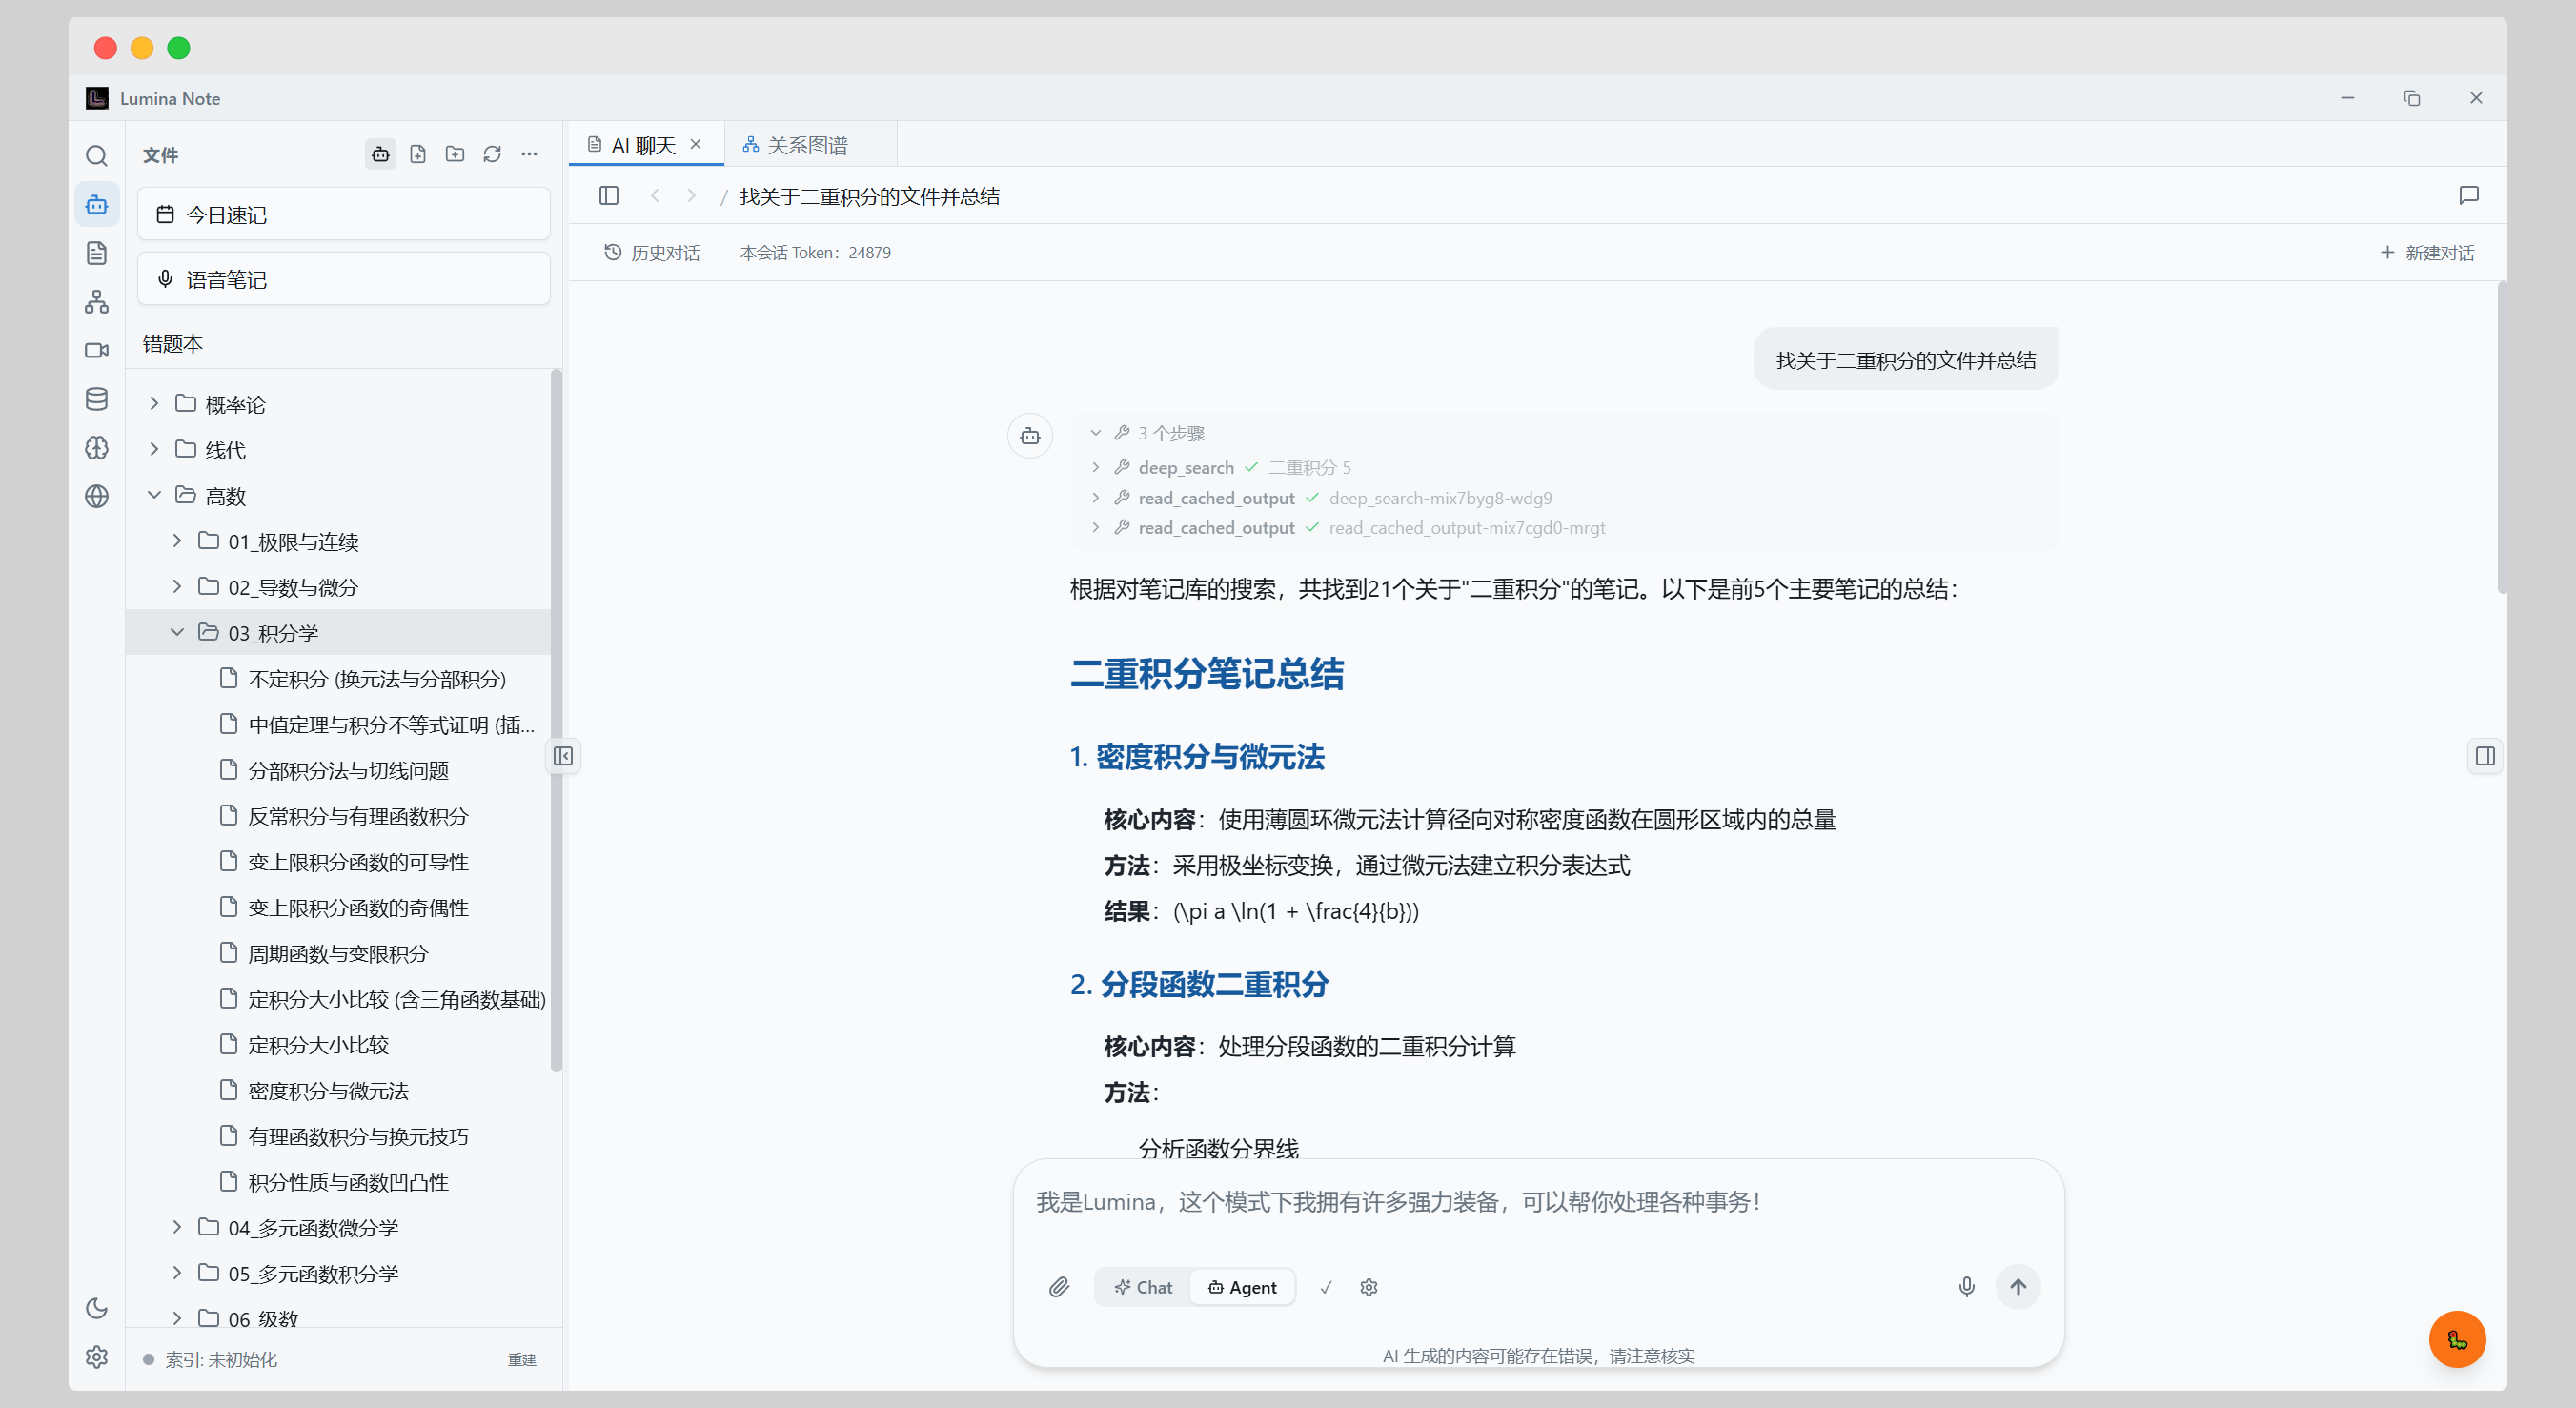The height and width of the screenshot is (1408, 2576).
Task: Click the refresh file tree icon
Action: (492, 154)
